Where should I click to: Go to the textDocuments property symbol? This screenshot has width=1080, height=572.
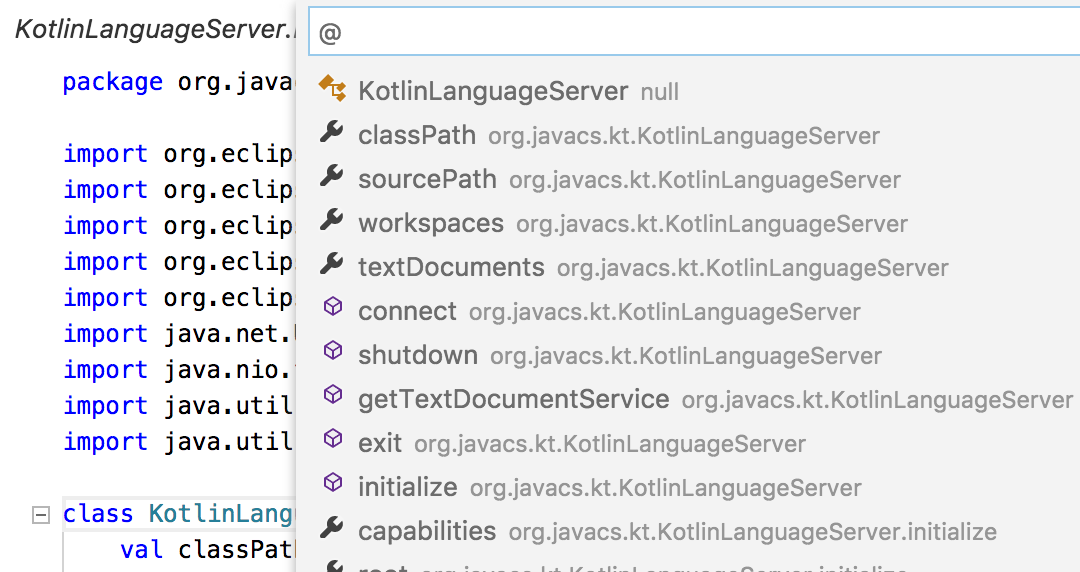(688, 267)
